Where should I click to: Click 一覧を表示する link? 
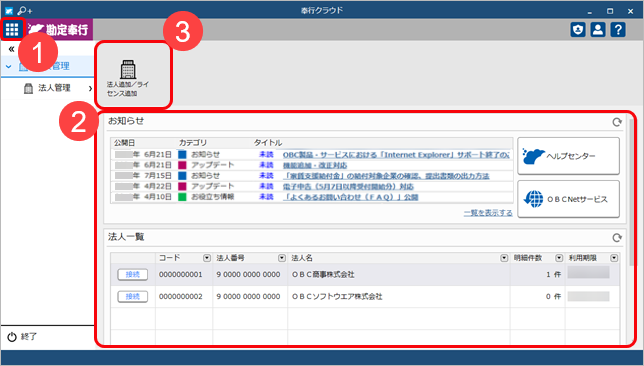488,213
